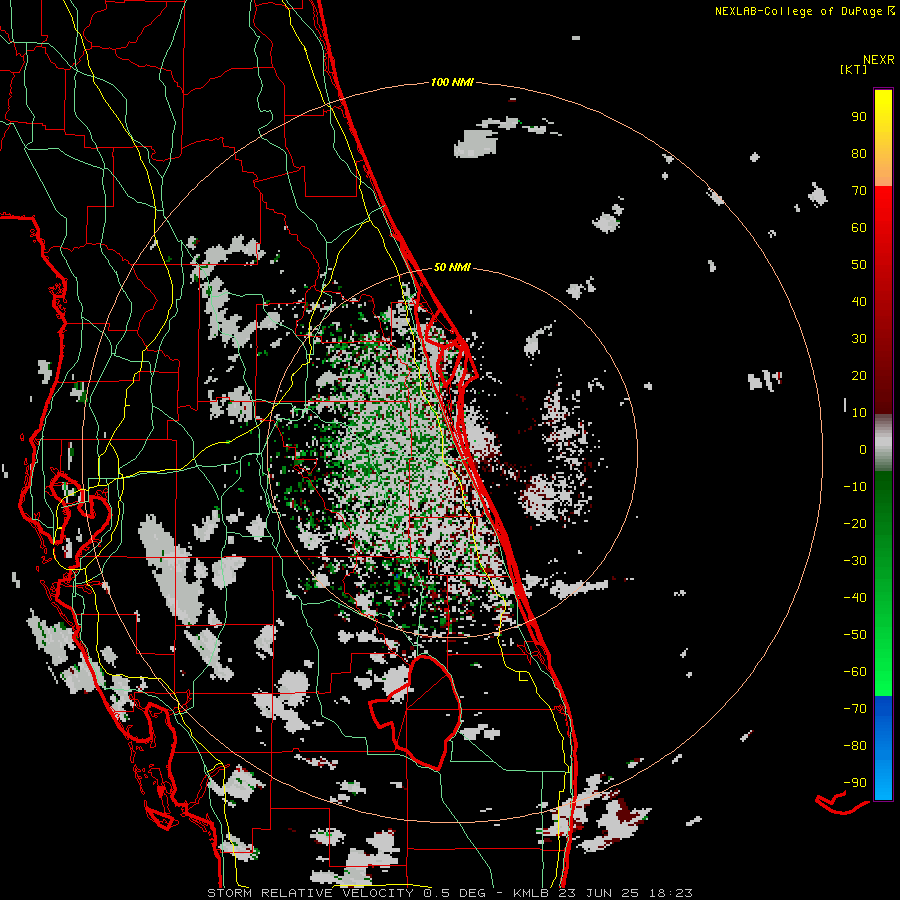
Task: Select the positive 80 value on velocity scale
Action: click(x=859, y=154)
